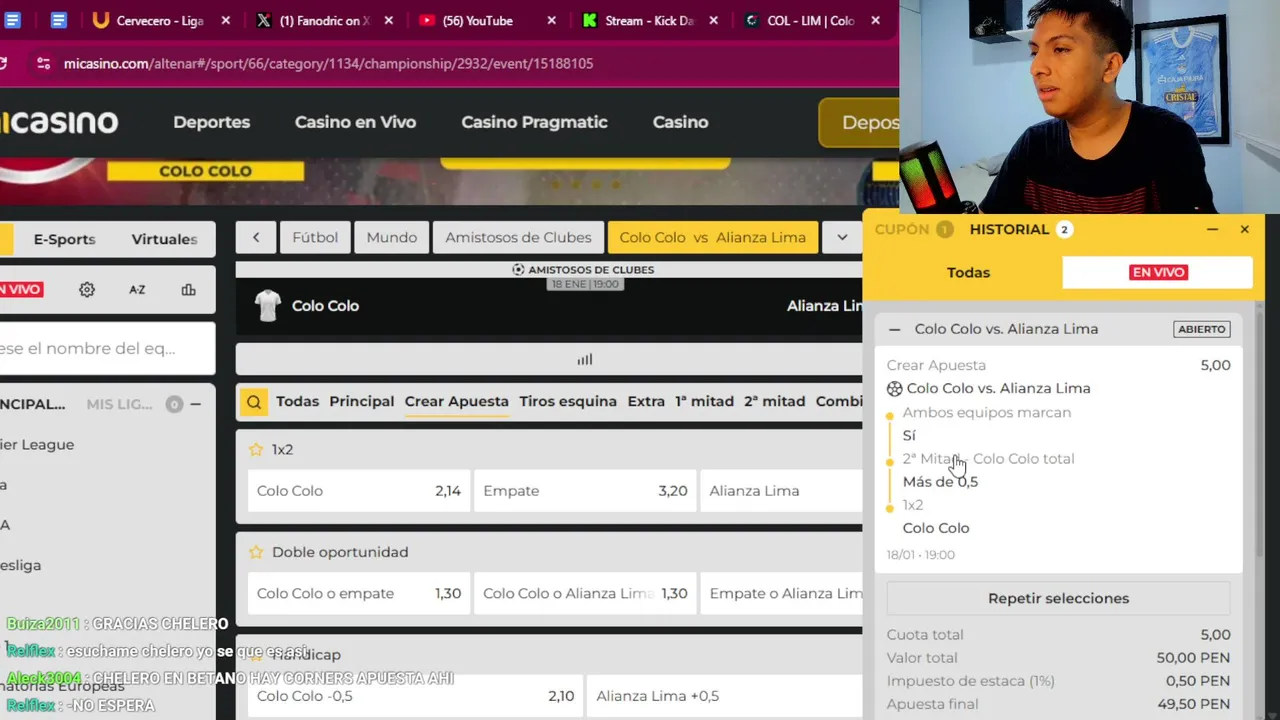Open the settings gear icon in sidebar

pyautogui.click(x=87, y=290)
